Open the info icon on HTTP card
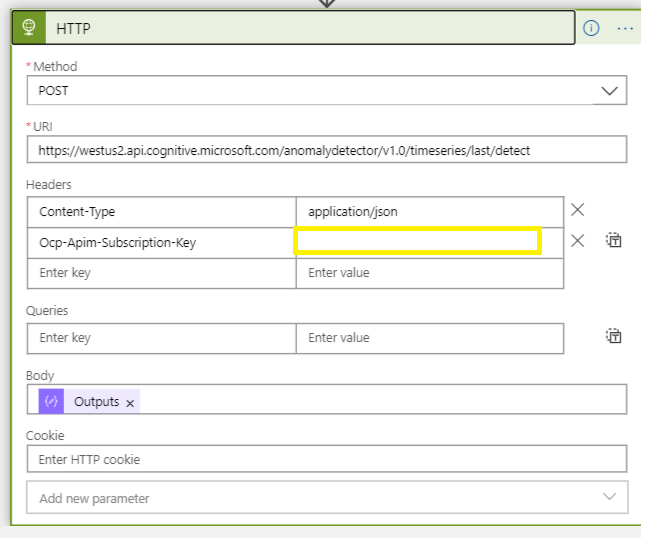This screenshot has width=651, height=538. [591, 29]
